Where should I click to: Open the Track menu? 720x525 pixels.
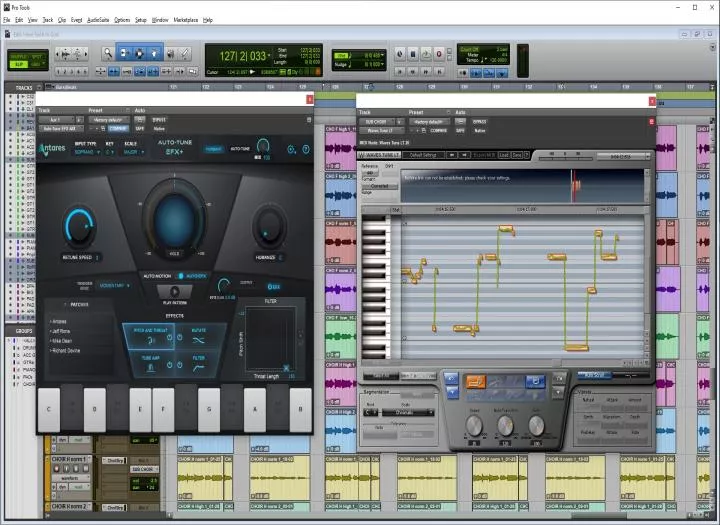[48, 20]
